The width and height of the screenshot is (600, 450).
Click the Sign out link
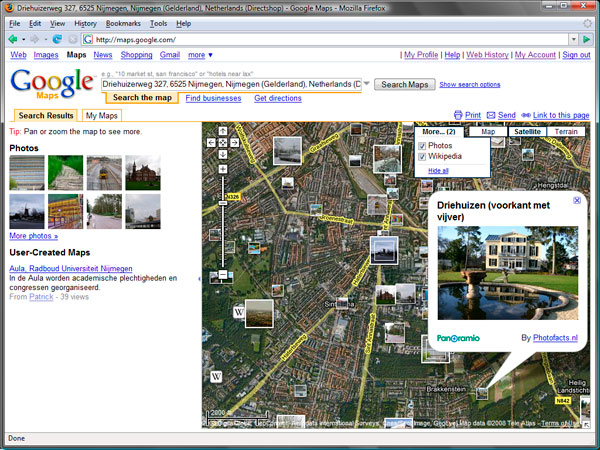[x=576, y=55]
